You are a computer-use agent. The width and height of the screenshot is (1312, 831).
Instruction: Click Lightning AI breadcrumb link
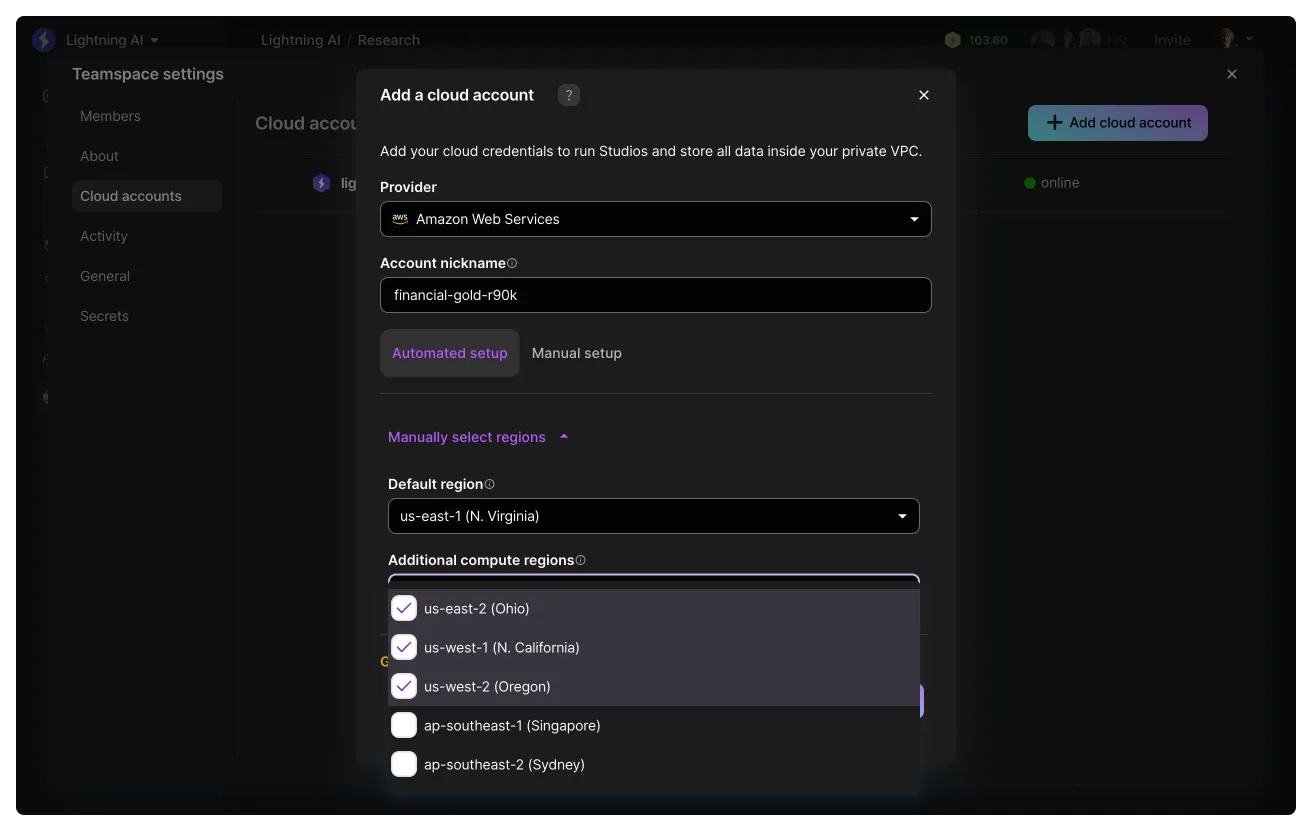click(300, 40)
